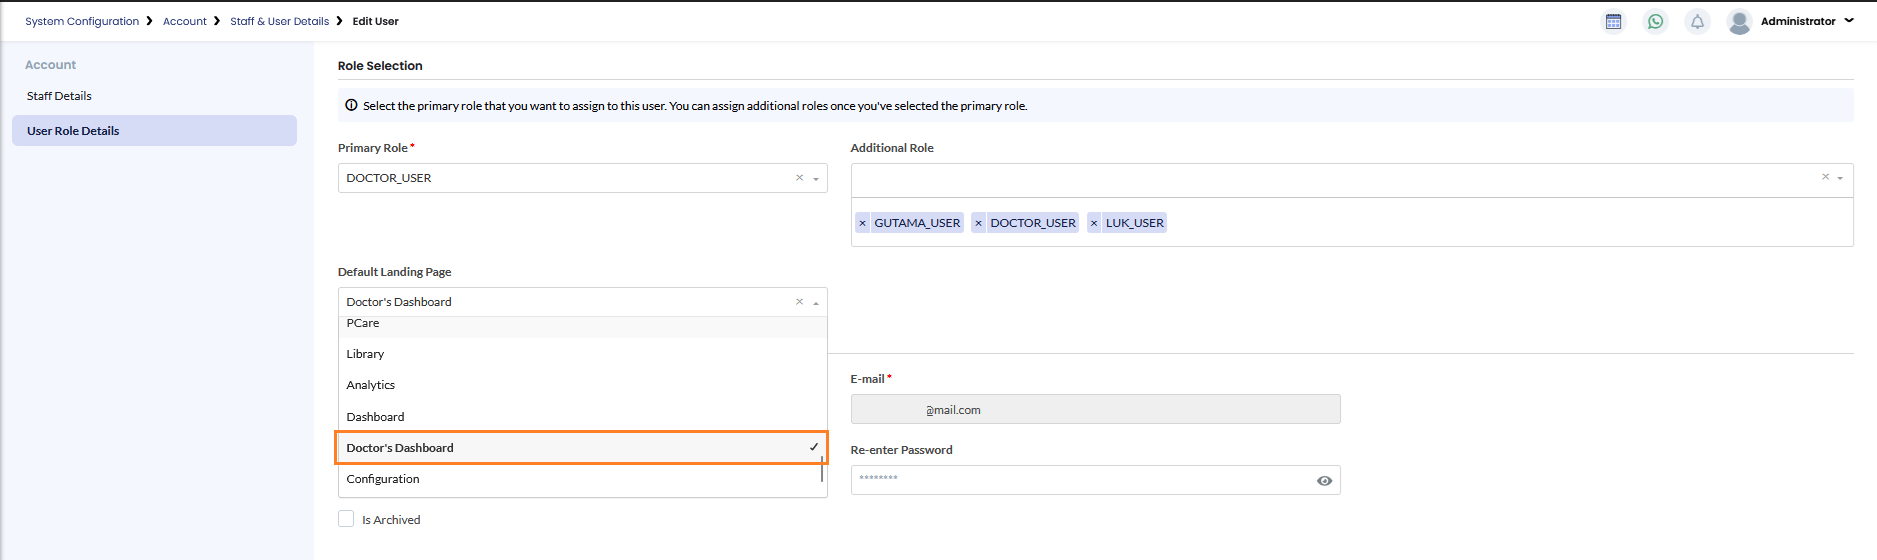Click the WhatsApp icon
This screenshot has height=560, width=1877.
1656,21
